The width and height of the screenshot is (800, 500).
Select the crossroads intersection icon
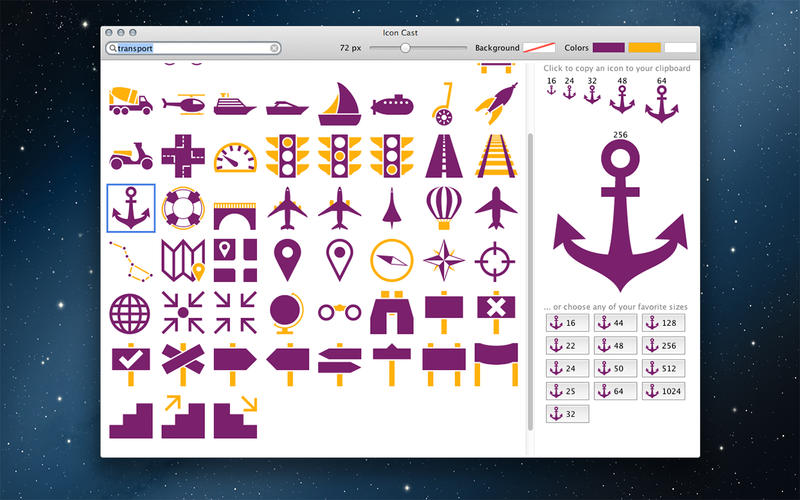(183, 156)
